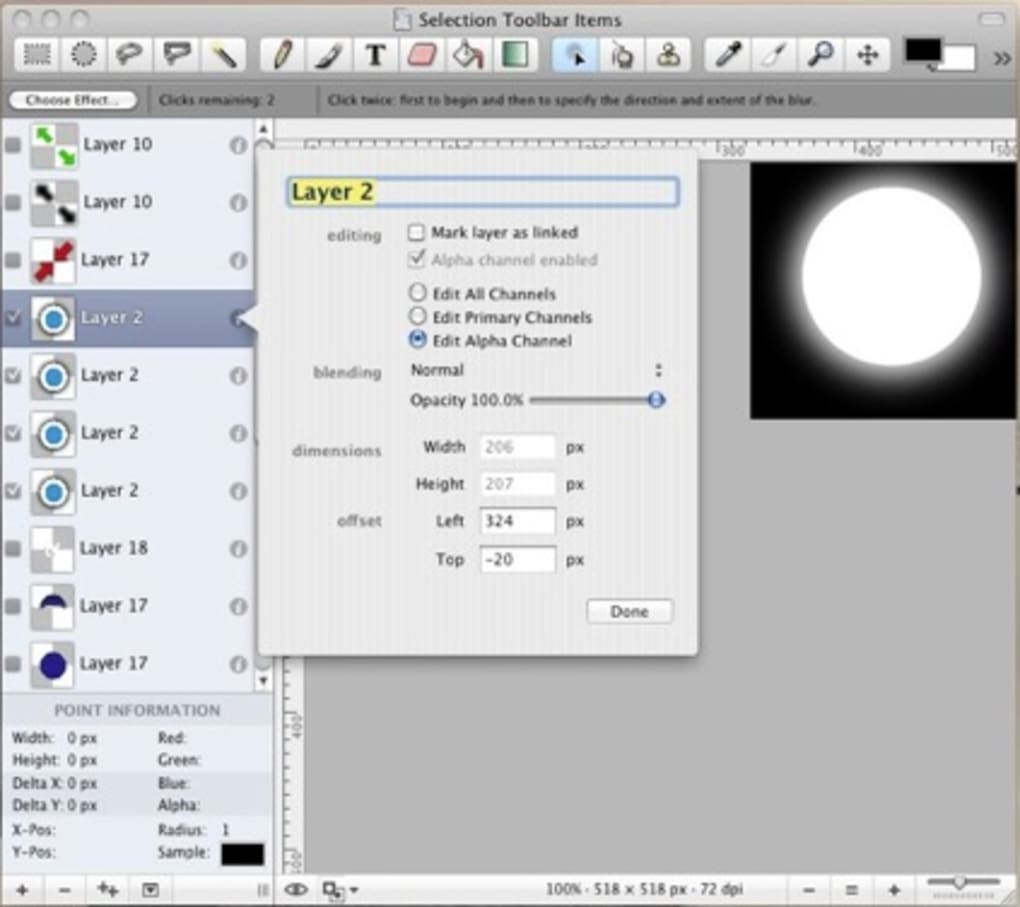Viewport: 1020px width, 907px height.
Task: Show more toolbar items with double chevron
Action: 1002,59
